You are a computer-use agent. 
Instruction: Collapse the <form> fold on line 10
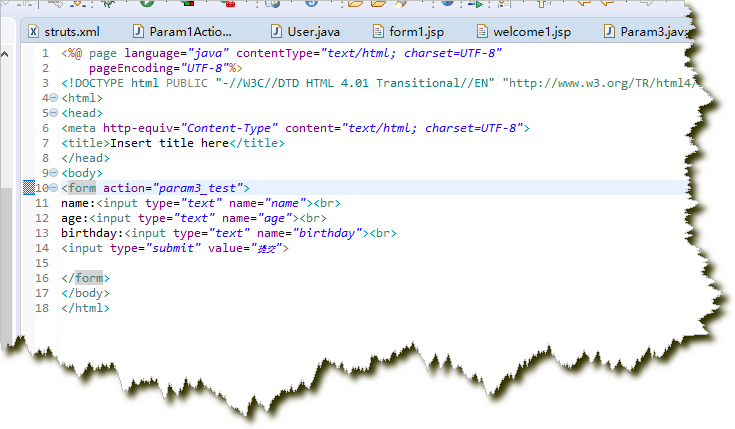tap(54, 188)
